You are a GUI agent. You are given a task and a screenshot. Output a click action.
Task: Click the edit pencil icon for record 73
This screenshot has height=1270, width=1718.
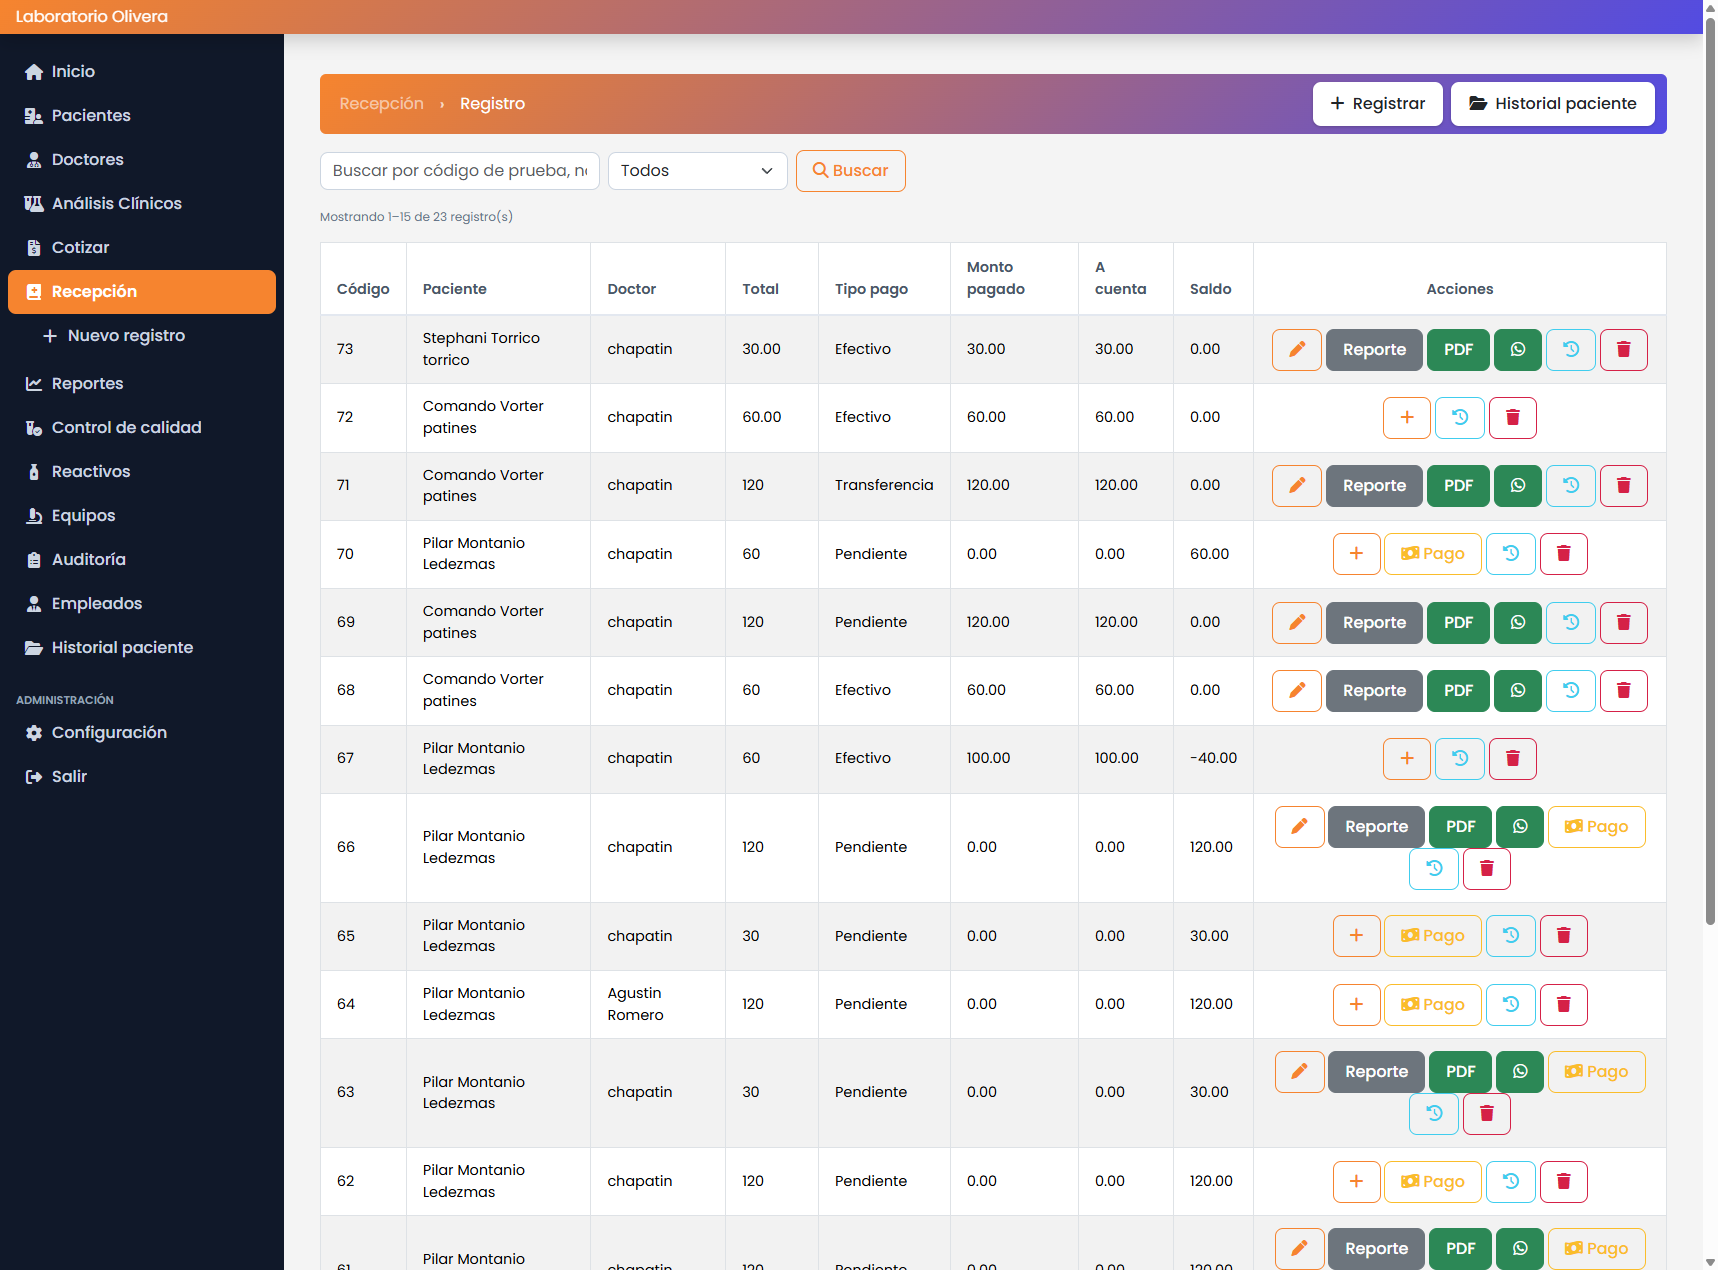click(1296, 350)
